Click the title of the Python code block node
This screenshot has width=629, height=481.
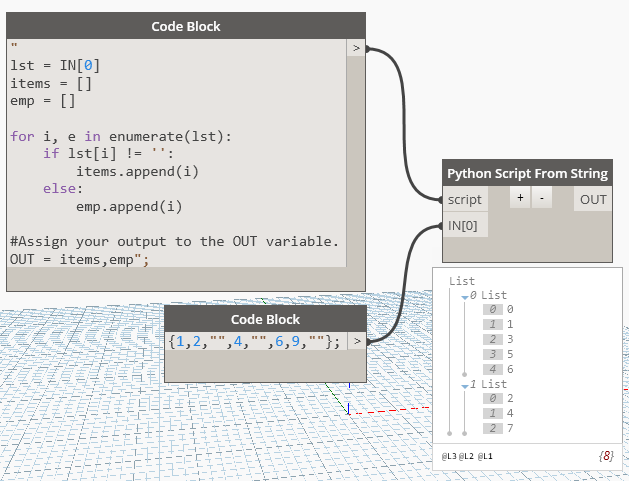(186, 26)
